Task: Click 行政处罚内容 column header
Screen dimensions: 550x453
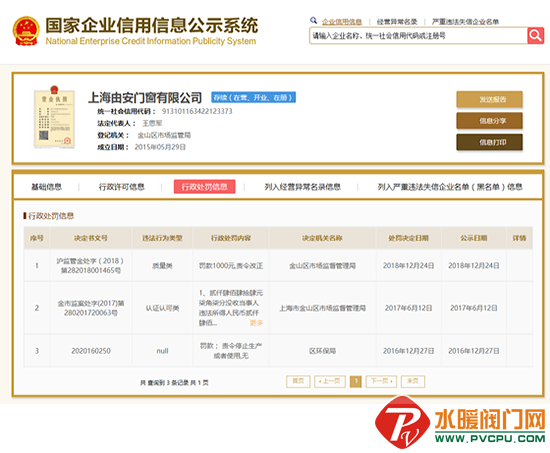Action: click(231, 238)
